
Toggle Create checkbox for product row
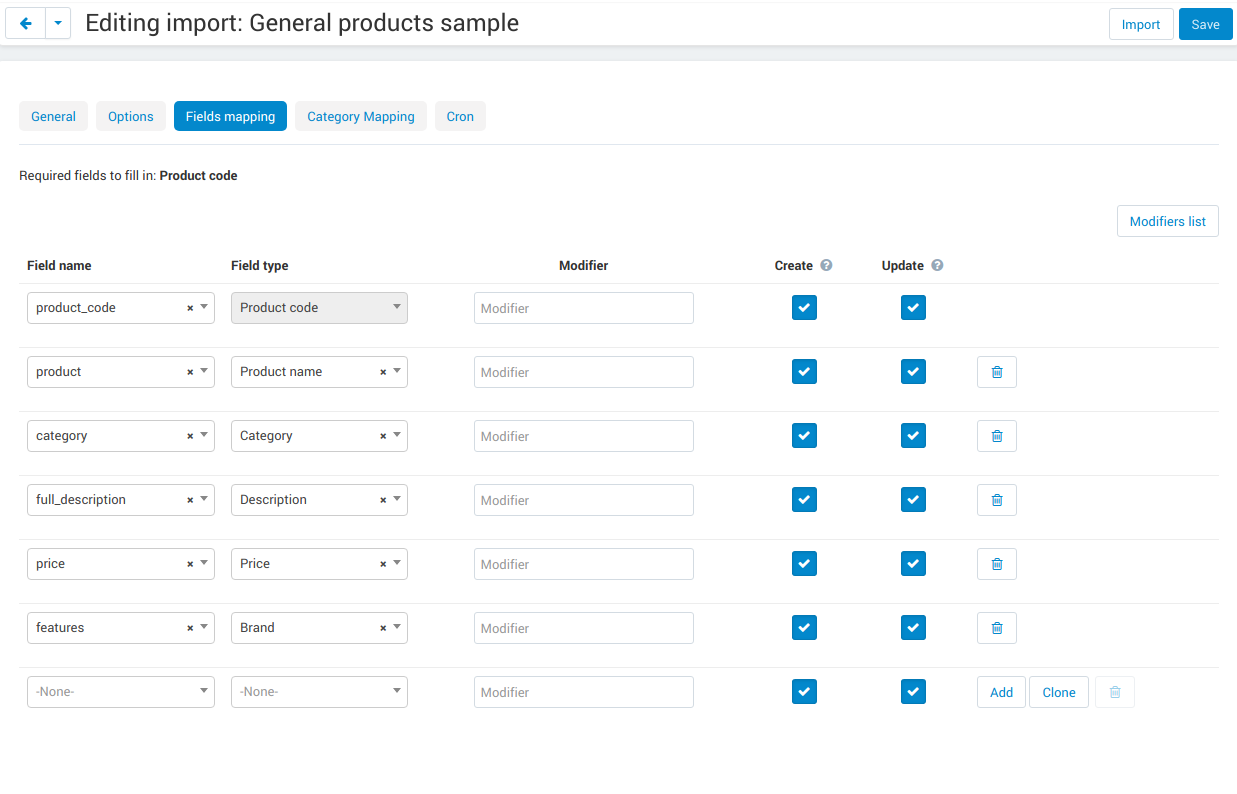(804, 371)
